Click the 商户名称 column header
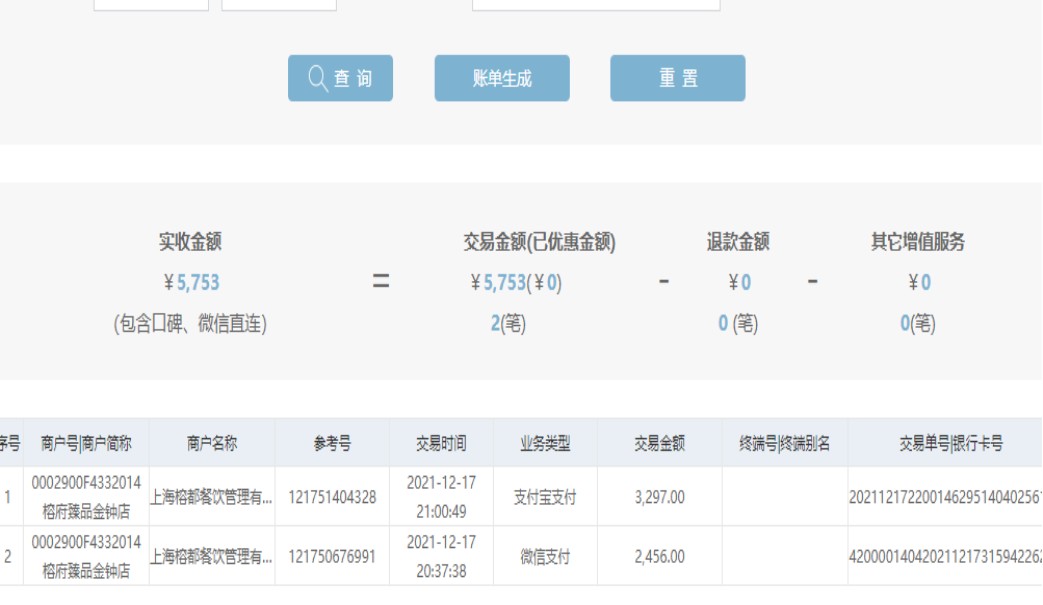 (x=212, y=444)
